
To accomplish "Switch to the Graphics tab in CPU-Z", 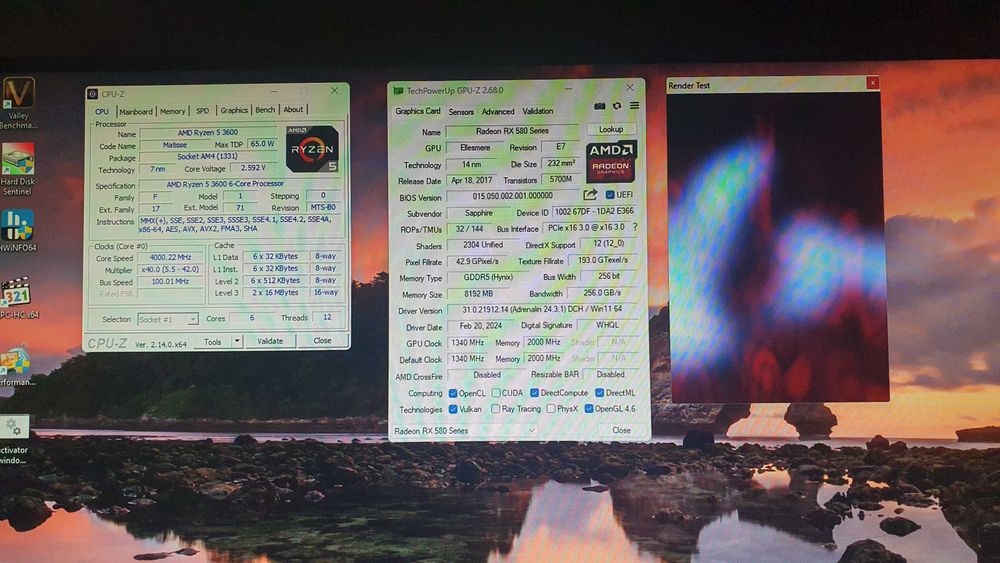I will pos(234,110).
